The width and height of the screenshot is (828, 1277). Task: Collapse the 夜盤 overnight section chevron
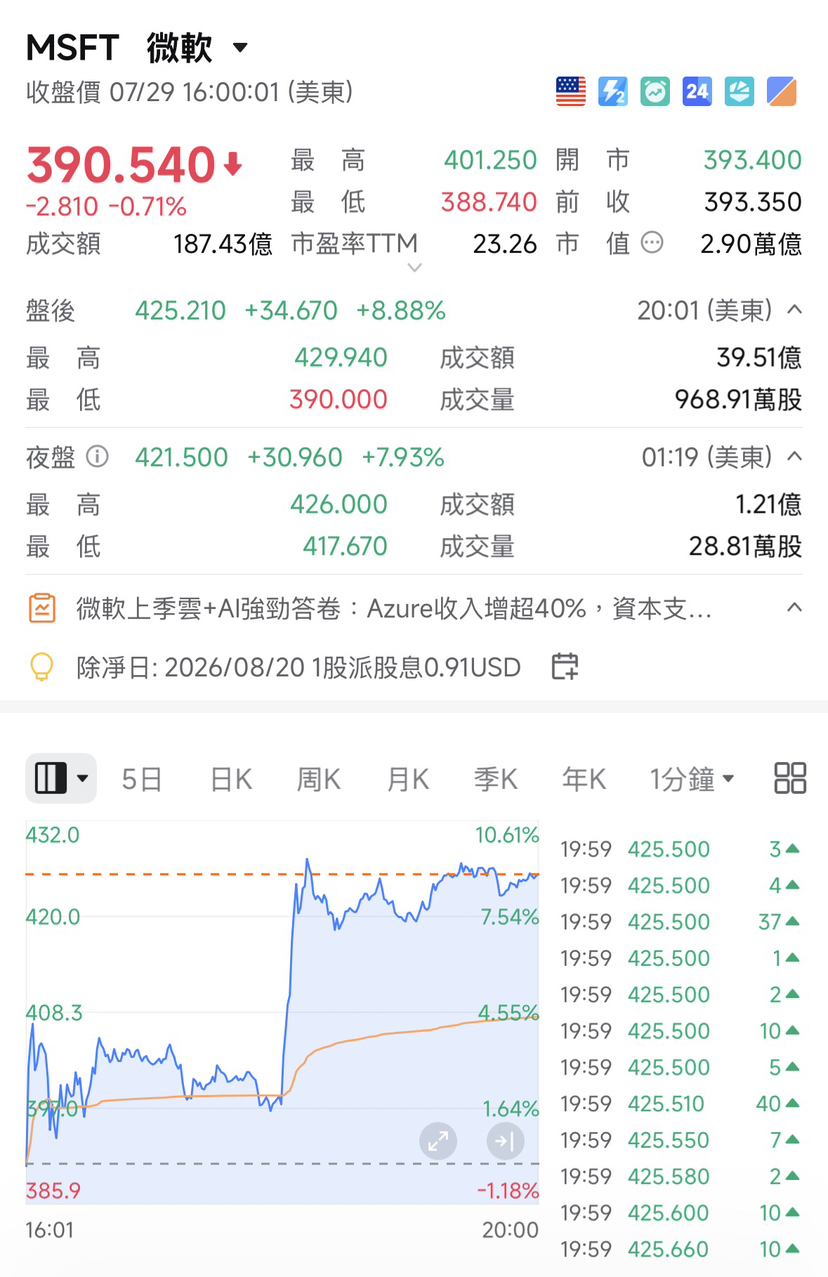[794, 457]
